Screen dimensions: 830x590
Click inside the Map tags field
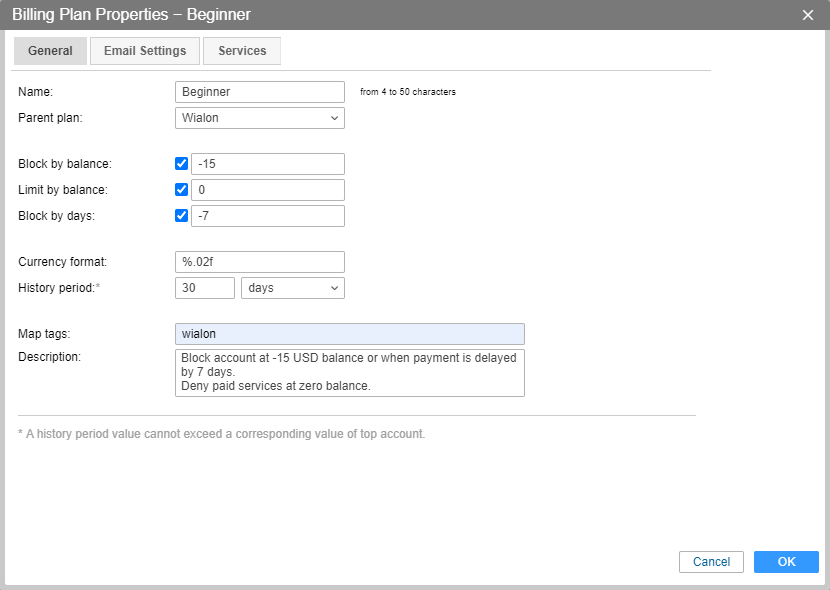coord(349,334)
